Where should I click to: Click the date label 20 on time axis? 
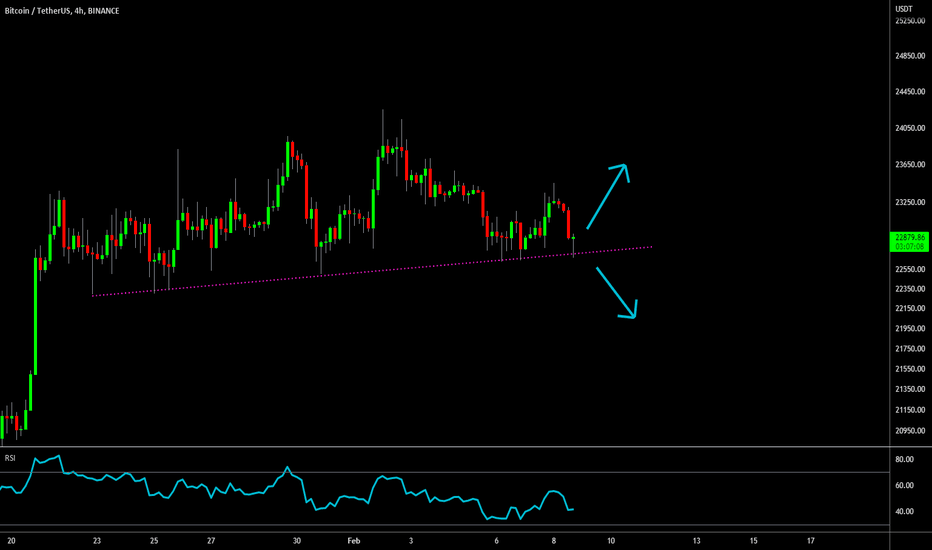click(x=11, y=541)
